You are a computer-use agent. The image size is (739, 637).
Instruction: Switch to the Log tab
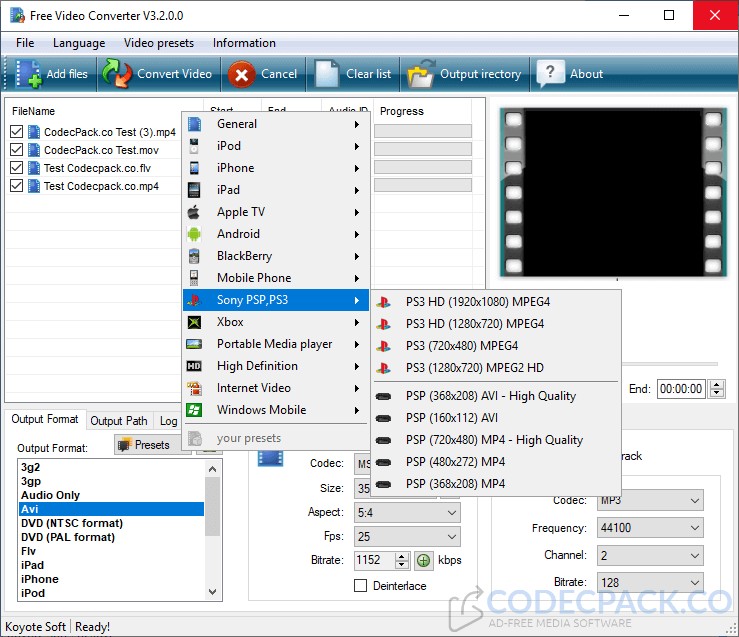(168, 421)
